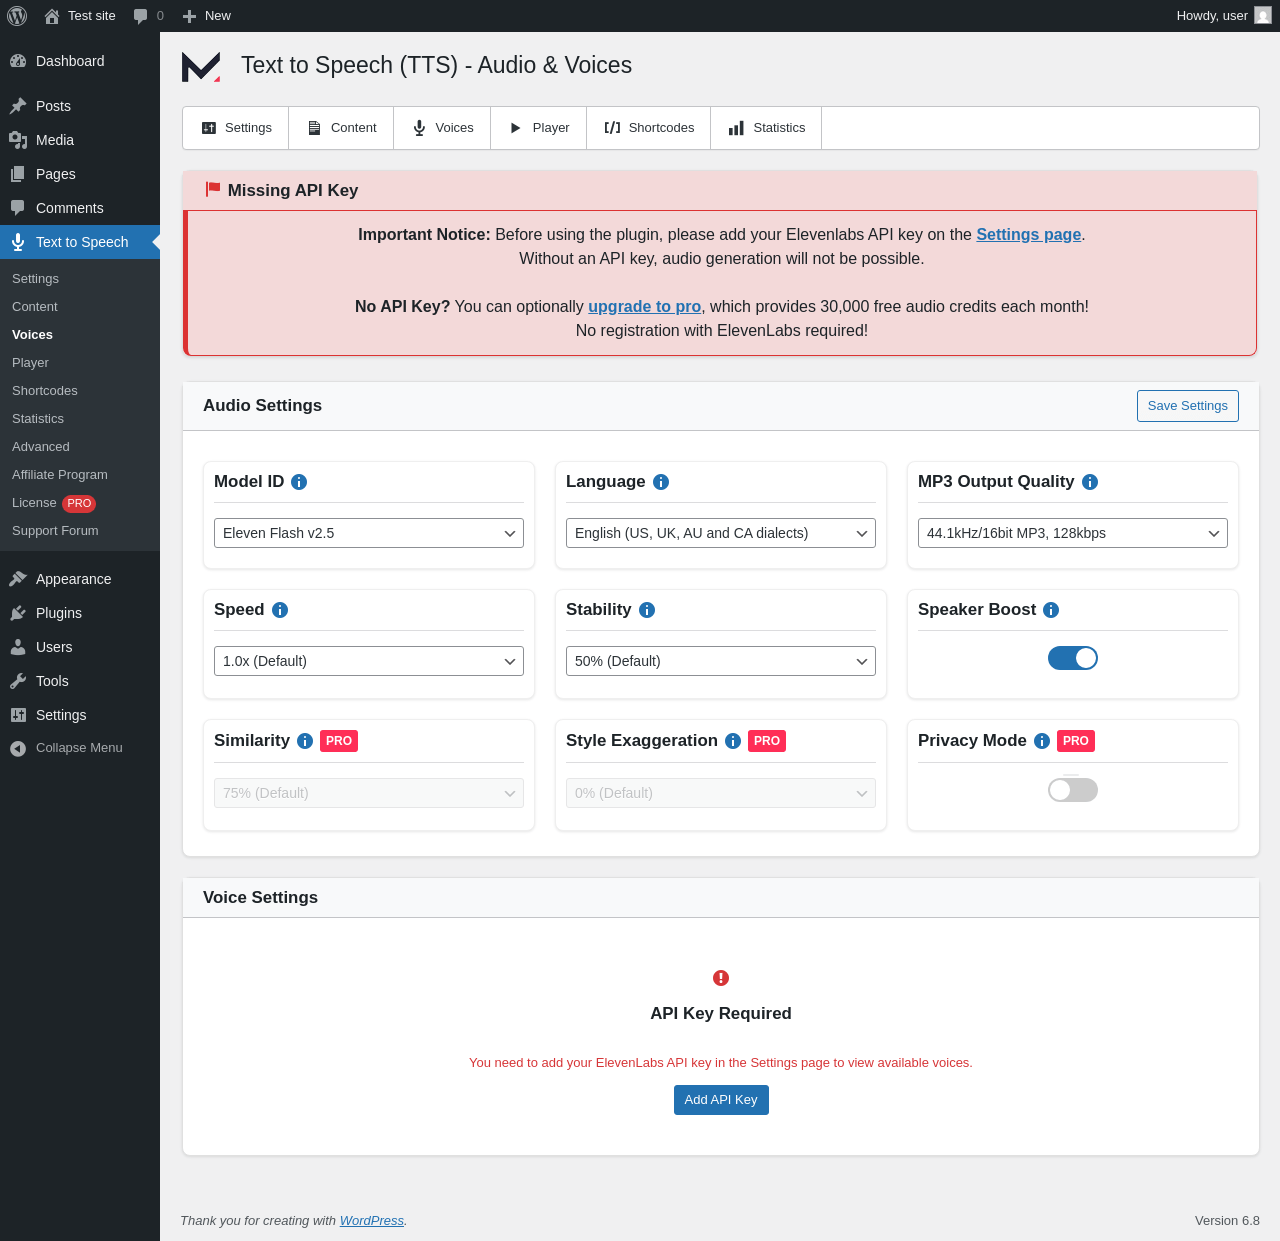Open the Speed dropdown
The image size is (1280, 1241).
(369, 661)
